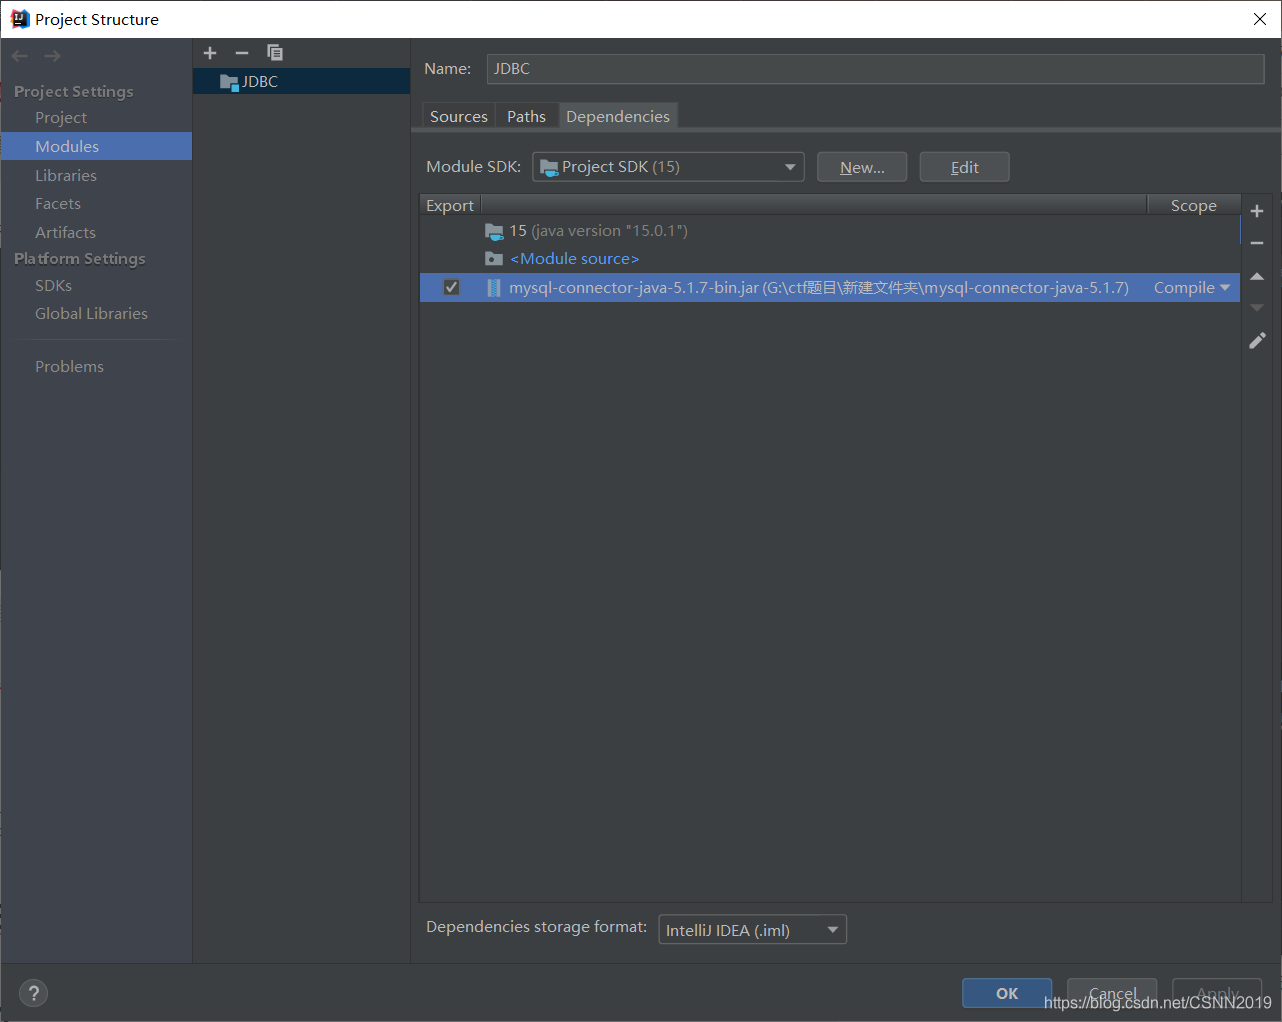Open the Problems section

click(69, 366)
